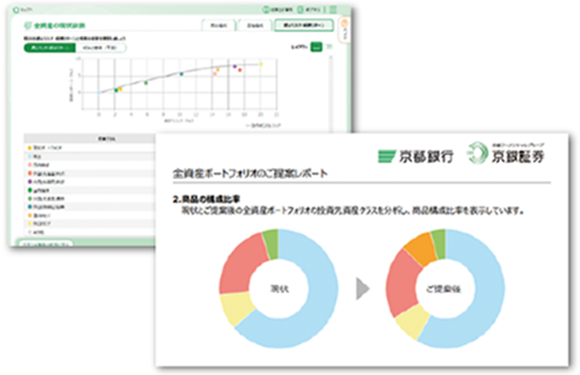The height and width of the screenshot is (375, 580).
Task: Click the teal point near risk 10
Action: pos(181,74)
